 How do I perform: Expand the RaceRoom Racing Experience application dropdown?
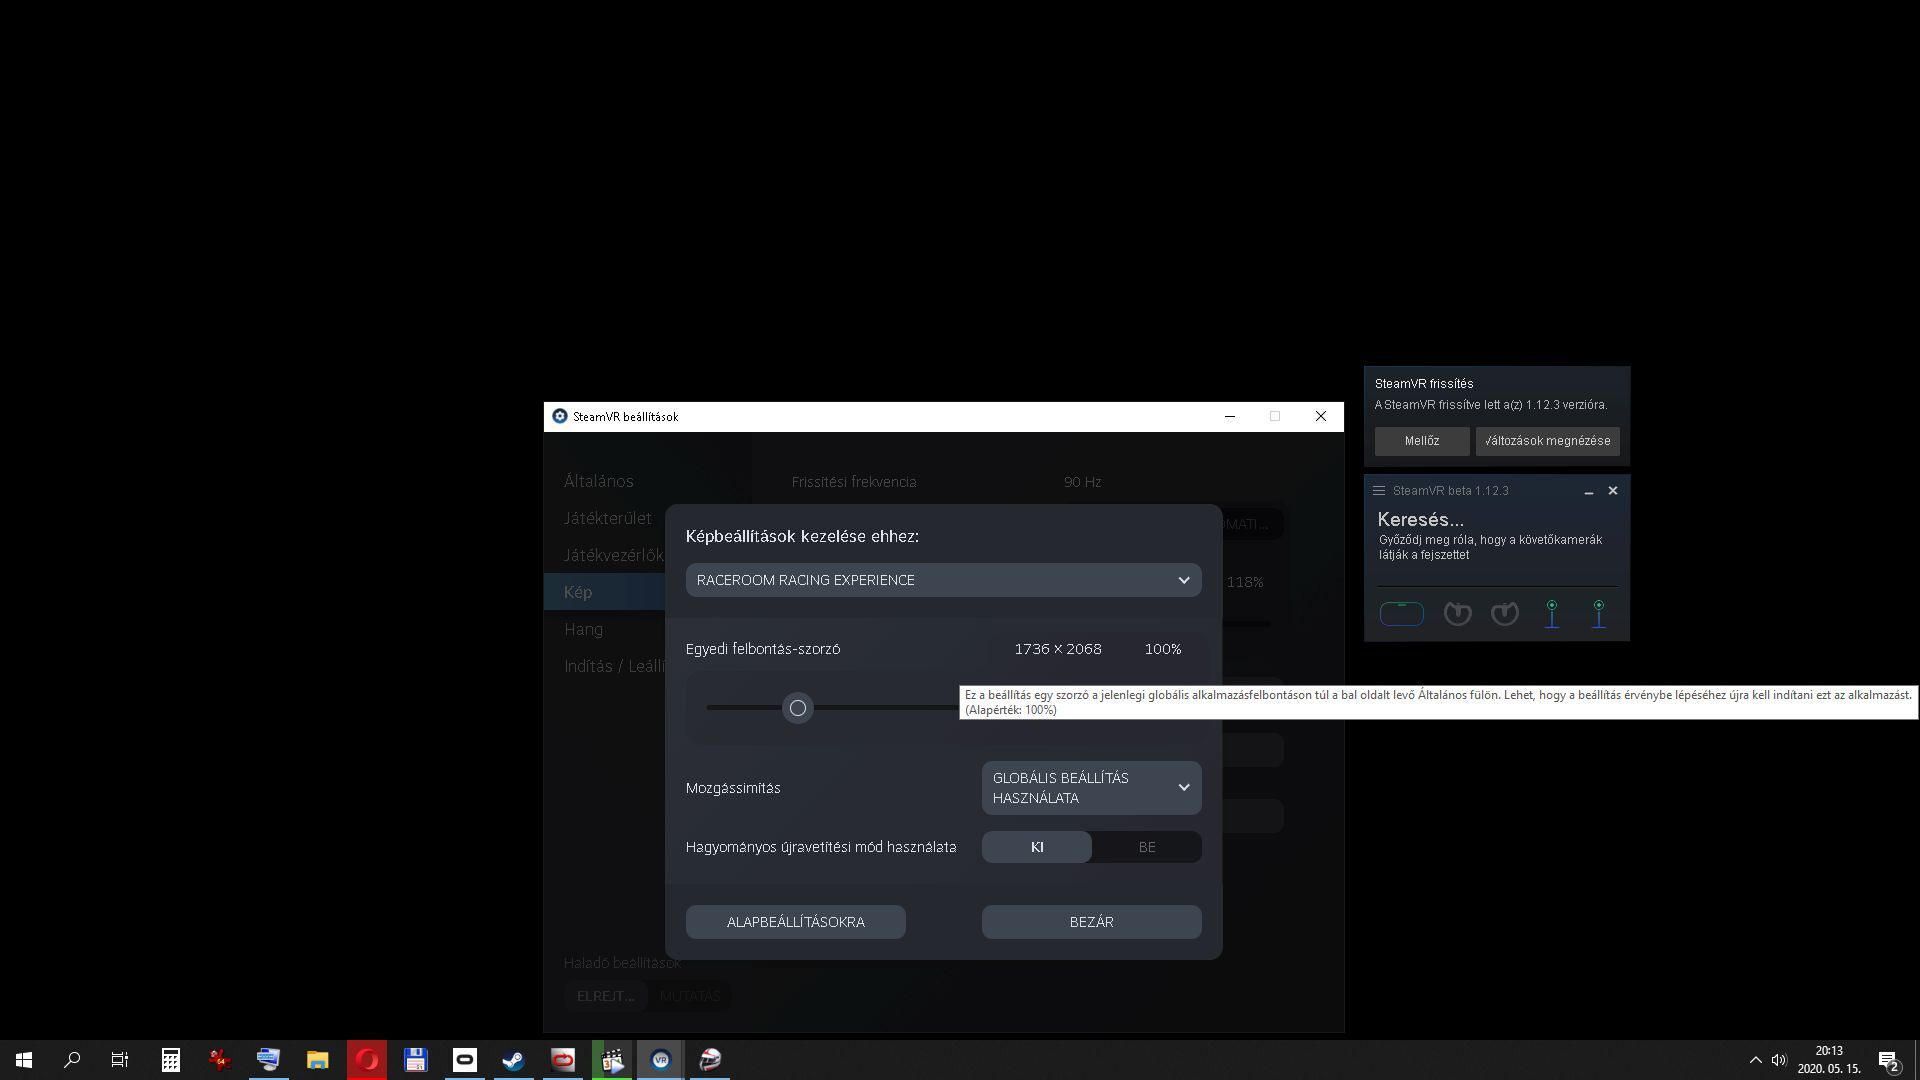[x=943, y=580]
